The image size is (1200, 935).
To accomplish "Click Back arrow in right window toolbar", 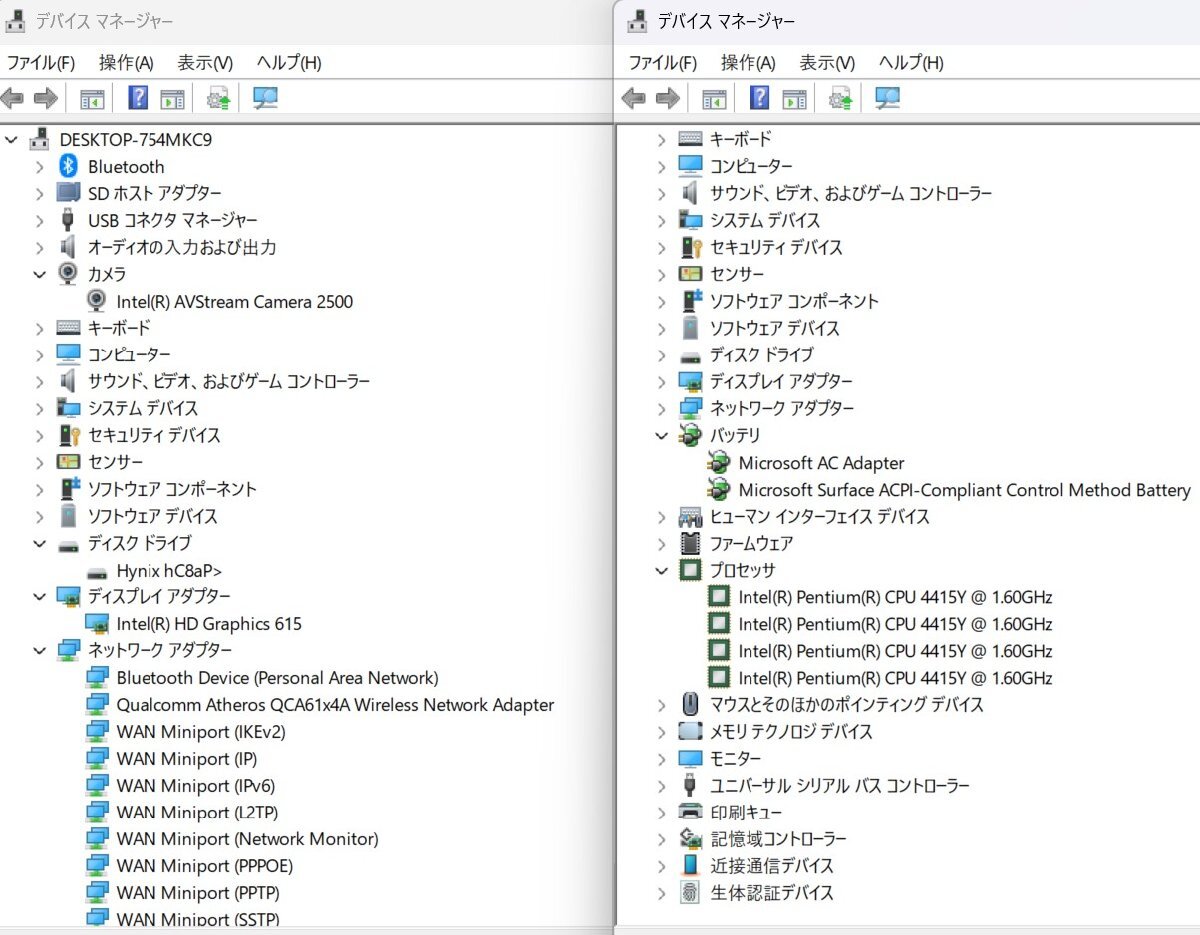I will tap(634, 98).
